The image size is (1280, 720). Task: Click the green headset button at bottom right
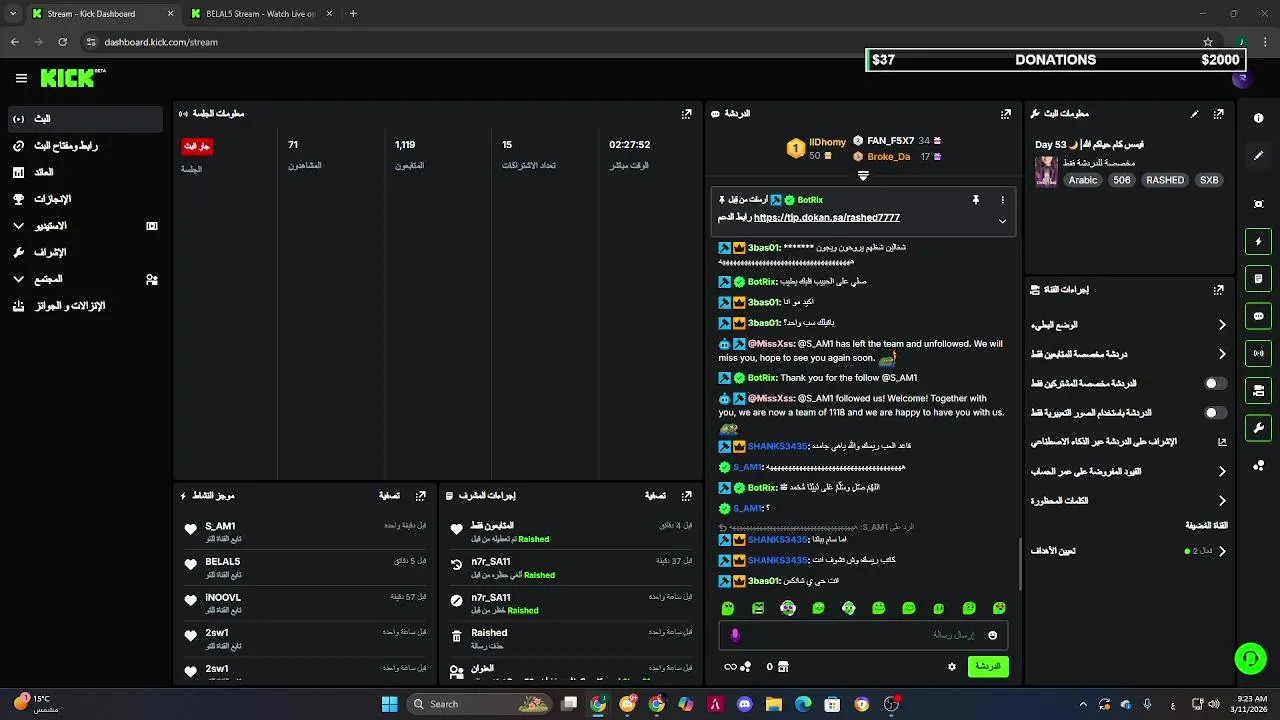[1250, 658]
